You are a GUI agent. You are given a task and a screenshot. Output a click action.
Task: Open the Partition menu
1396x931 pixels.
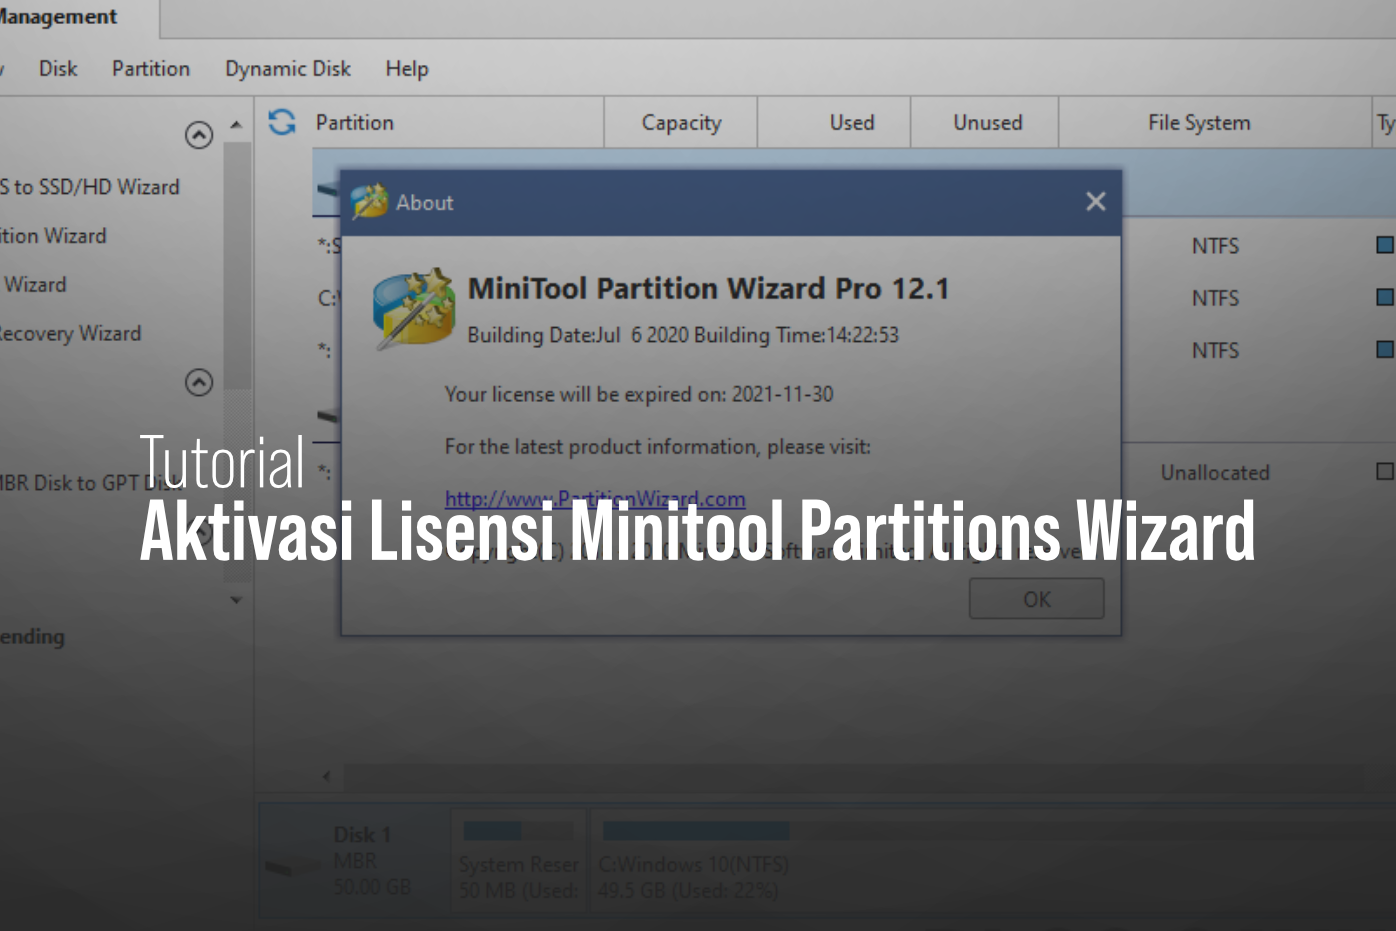(x=151, y=68)
